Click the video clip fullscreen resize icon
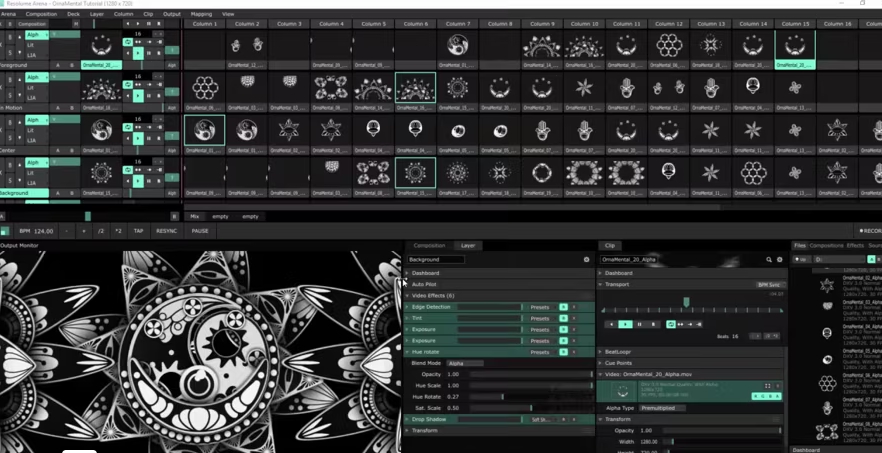The height and width of the screenshot is (453, 882). 768,386
